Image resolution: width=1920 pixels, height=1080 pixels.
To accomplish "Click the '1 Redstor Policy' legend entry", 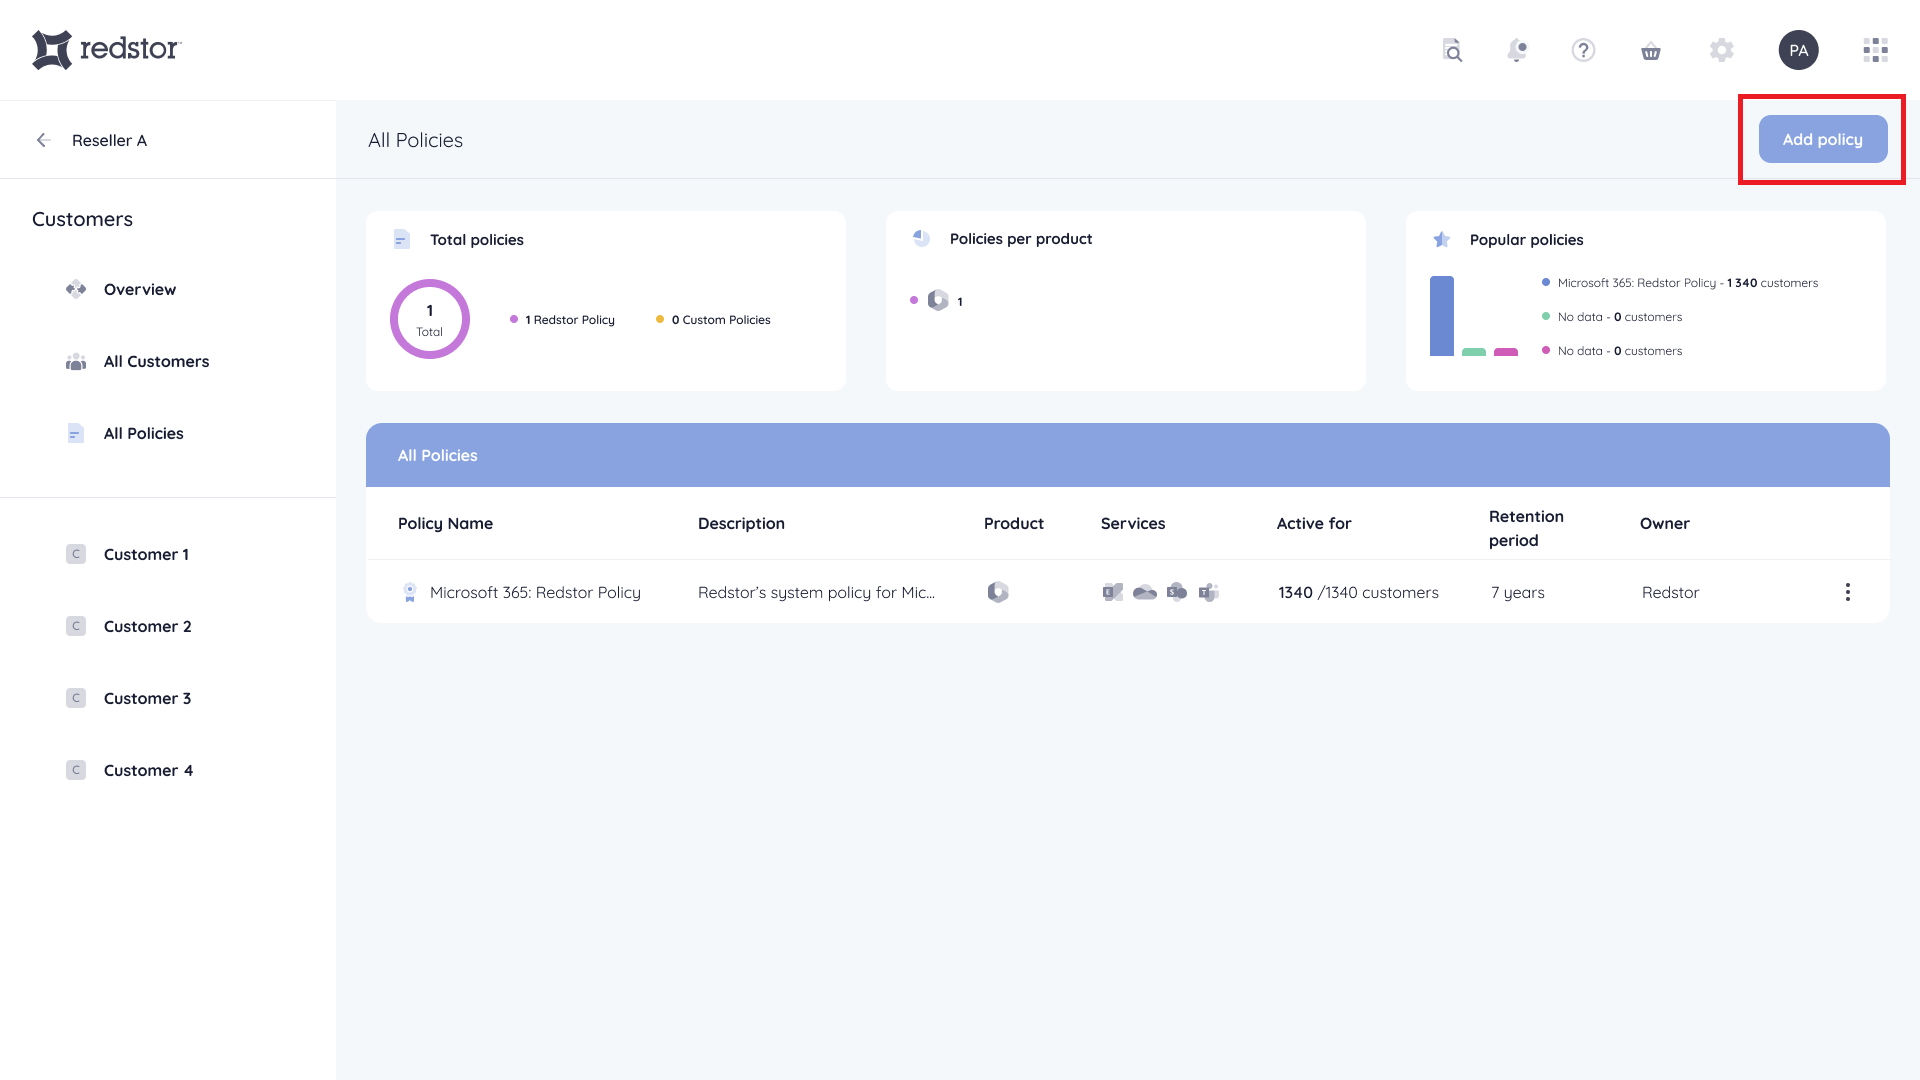I will coord(562,320).
